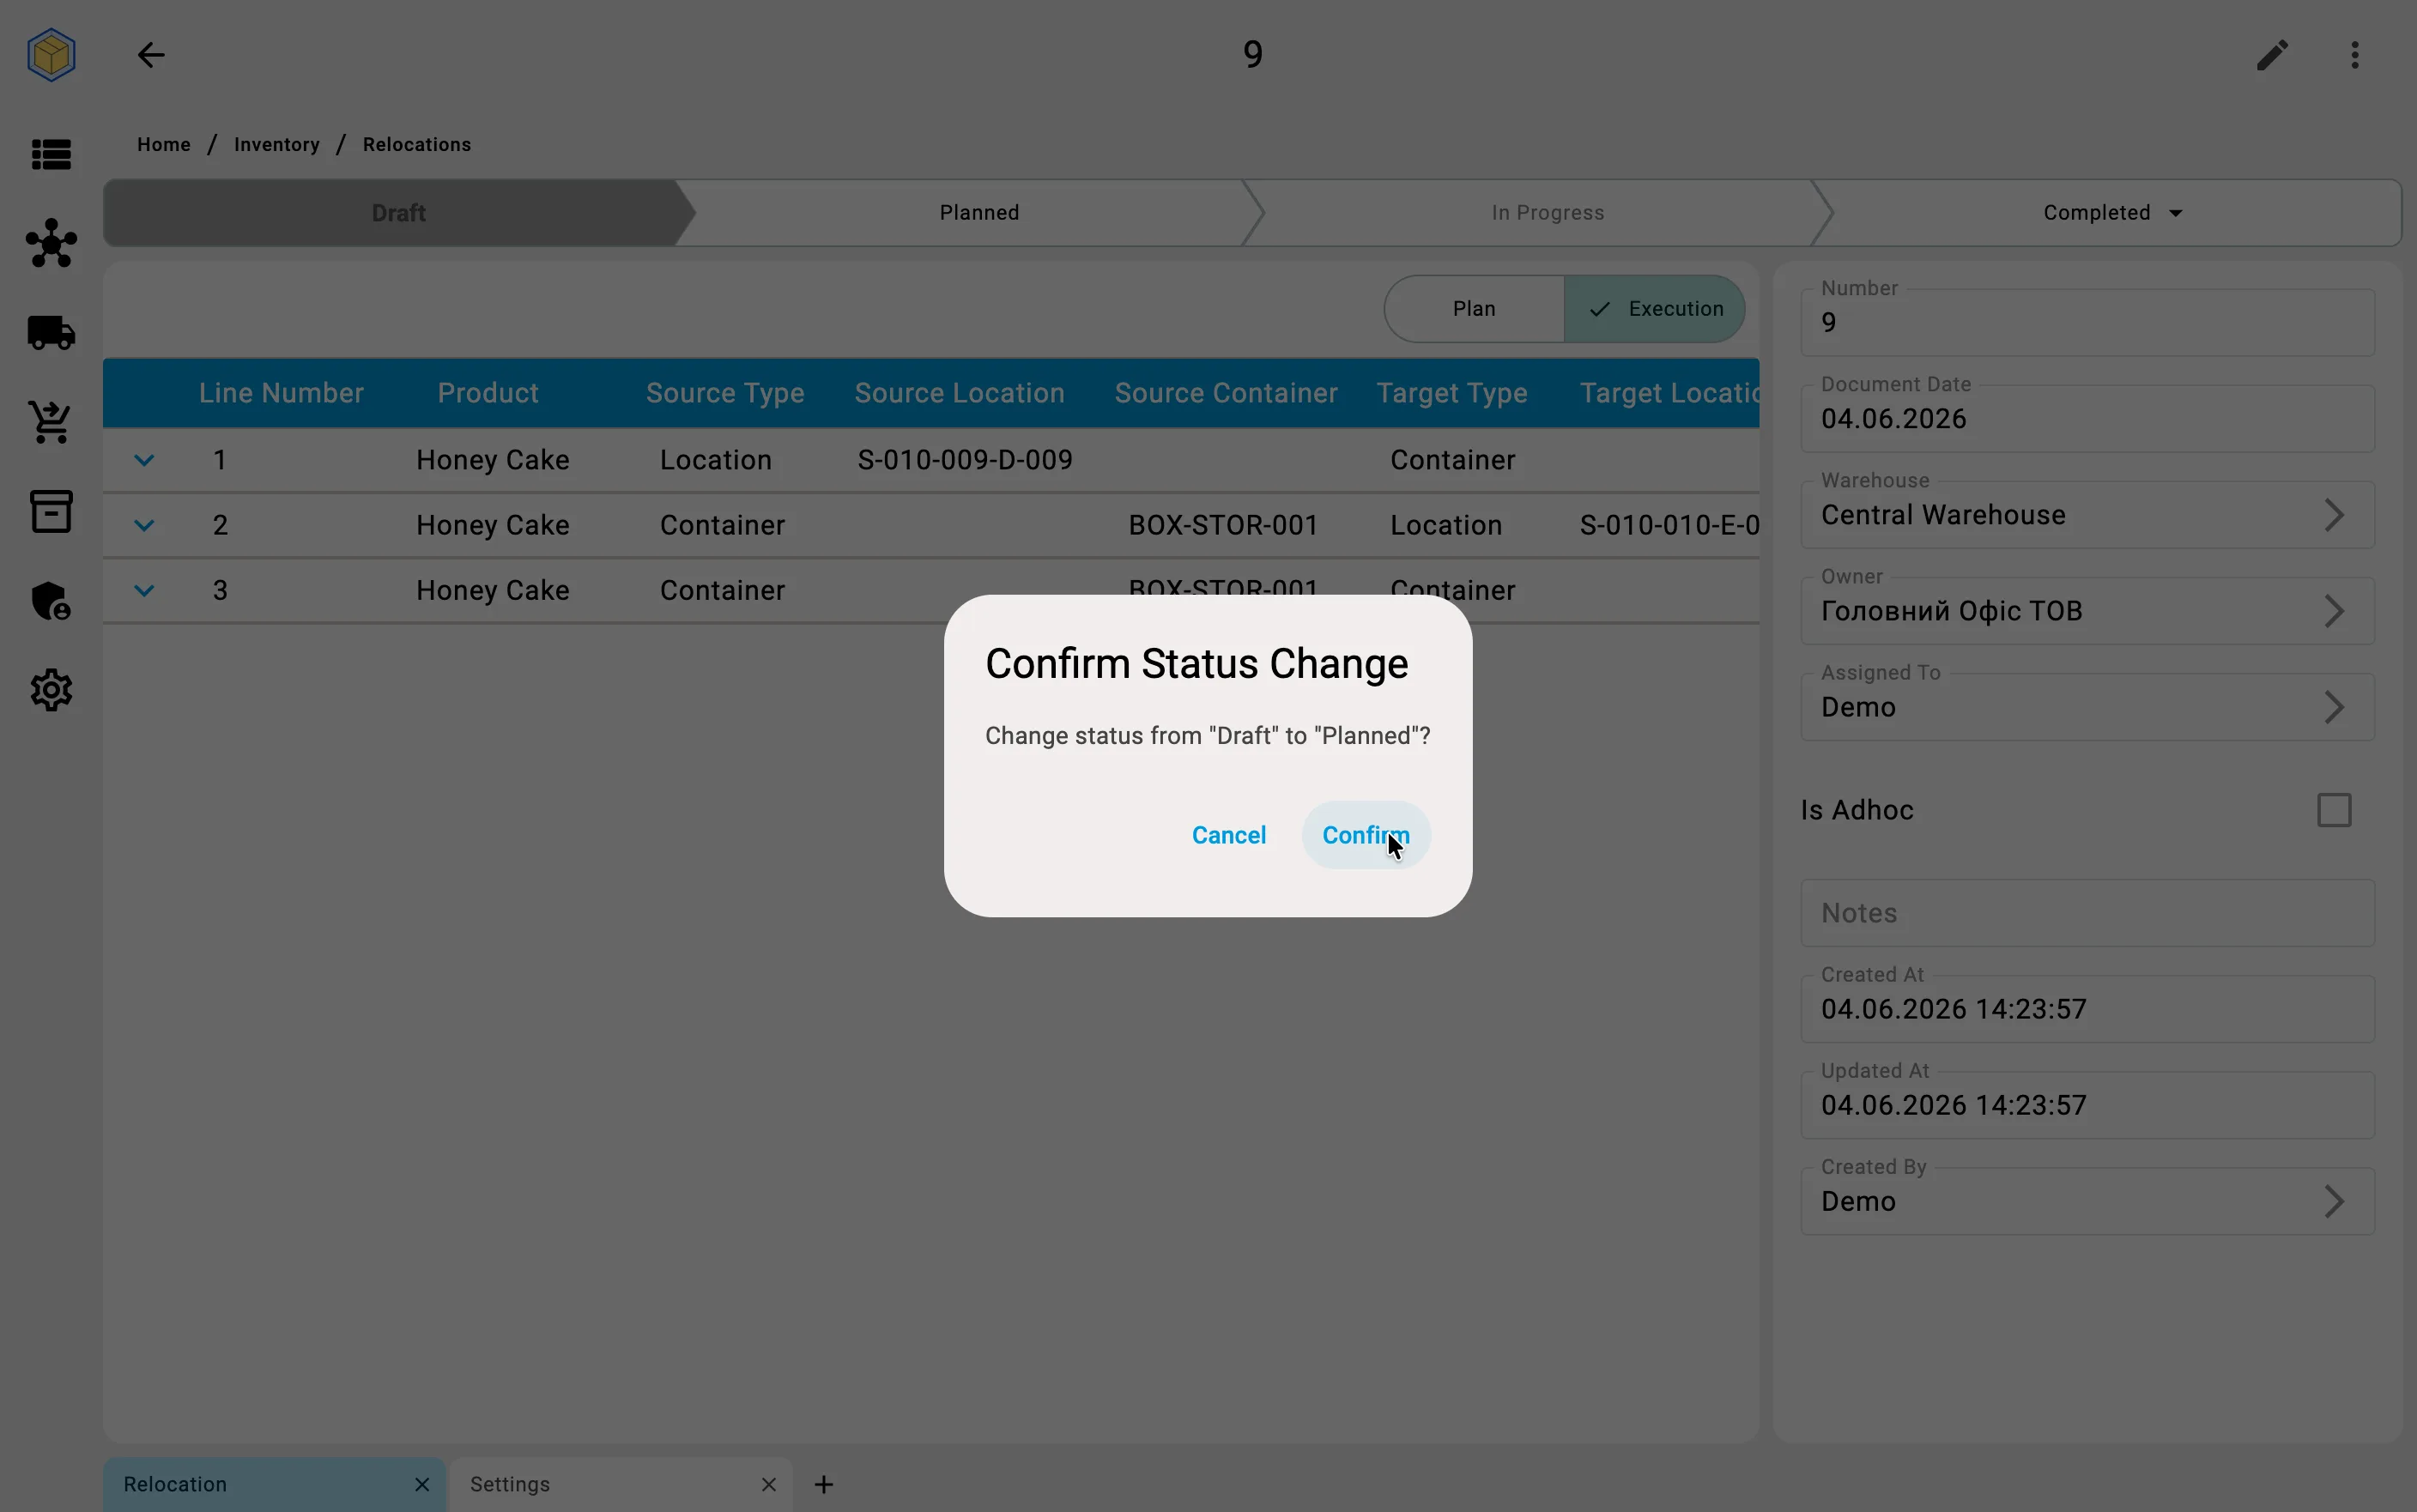
Task: Click the pencil edit icon
Action: click(2272, 55)
